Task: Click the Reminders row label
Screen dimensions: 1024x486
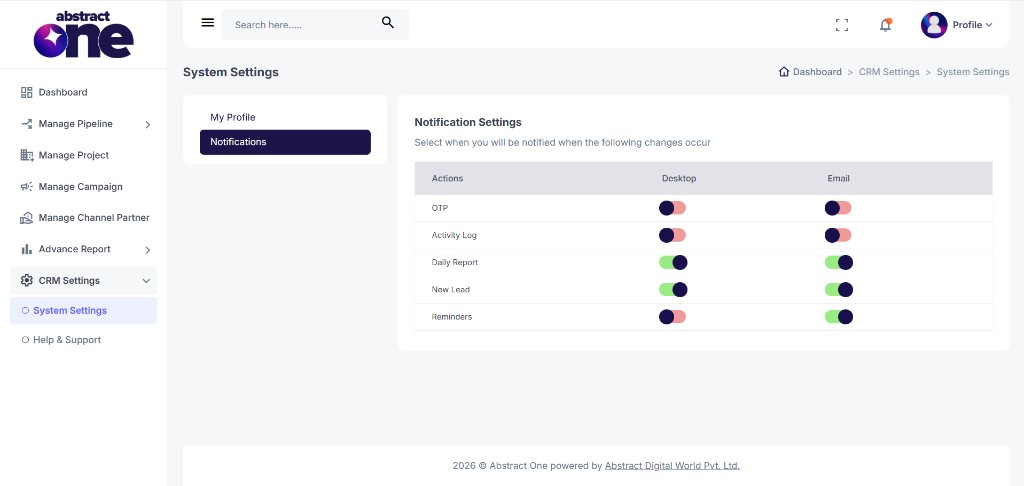Action: [452, 317]
